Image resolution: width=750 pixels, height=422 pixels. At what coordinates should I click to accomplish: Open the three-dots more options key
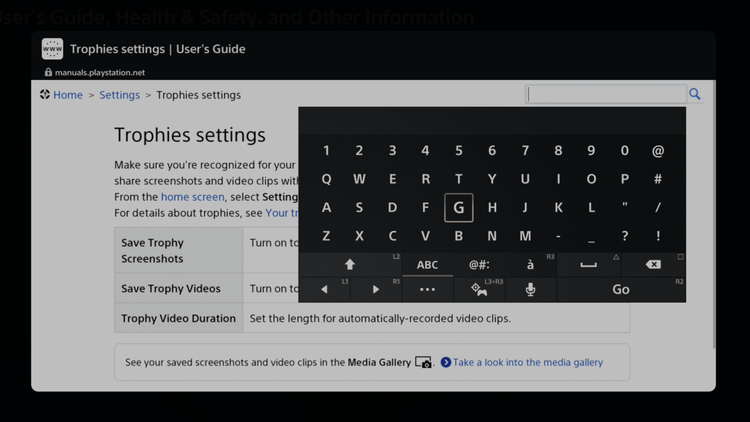(427, 289)
